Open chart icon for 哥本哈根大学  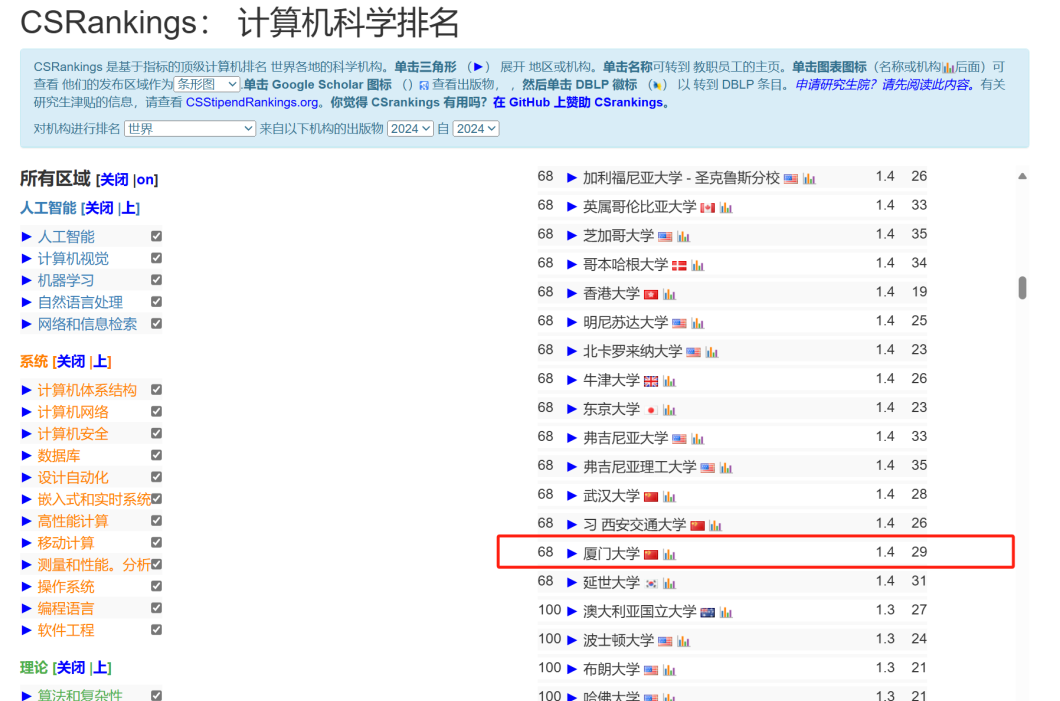(x=698, y=266)
